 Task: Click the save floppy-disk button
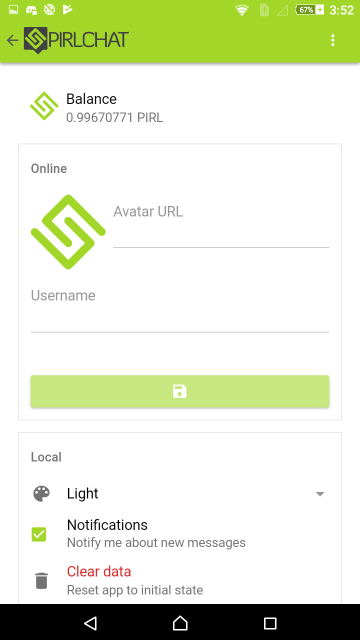tap(180, 391)
